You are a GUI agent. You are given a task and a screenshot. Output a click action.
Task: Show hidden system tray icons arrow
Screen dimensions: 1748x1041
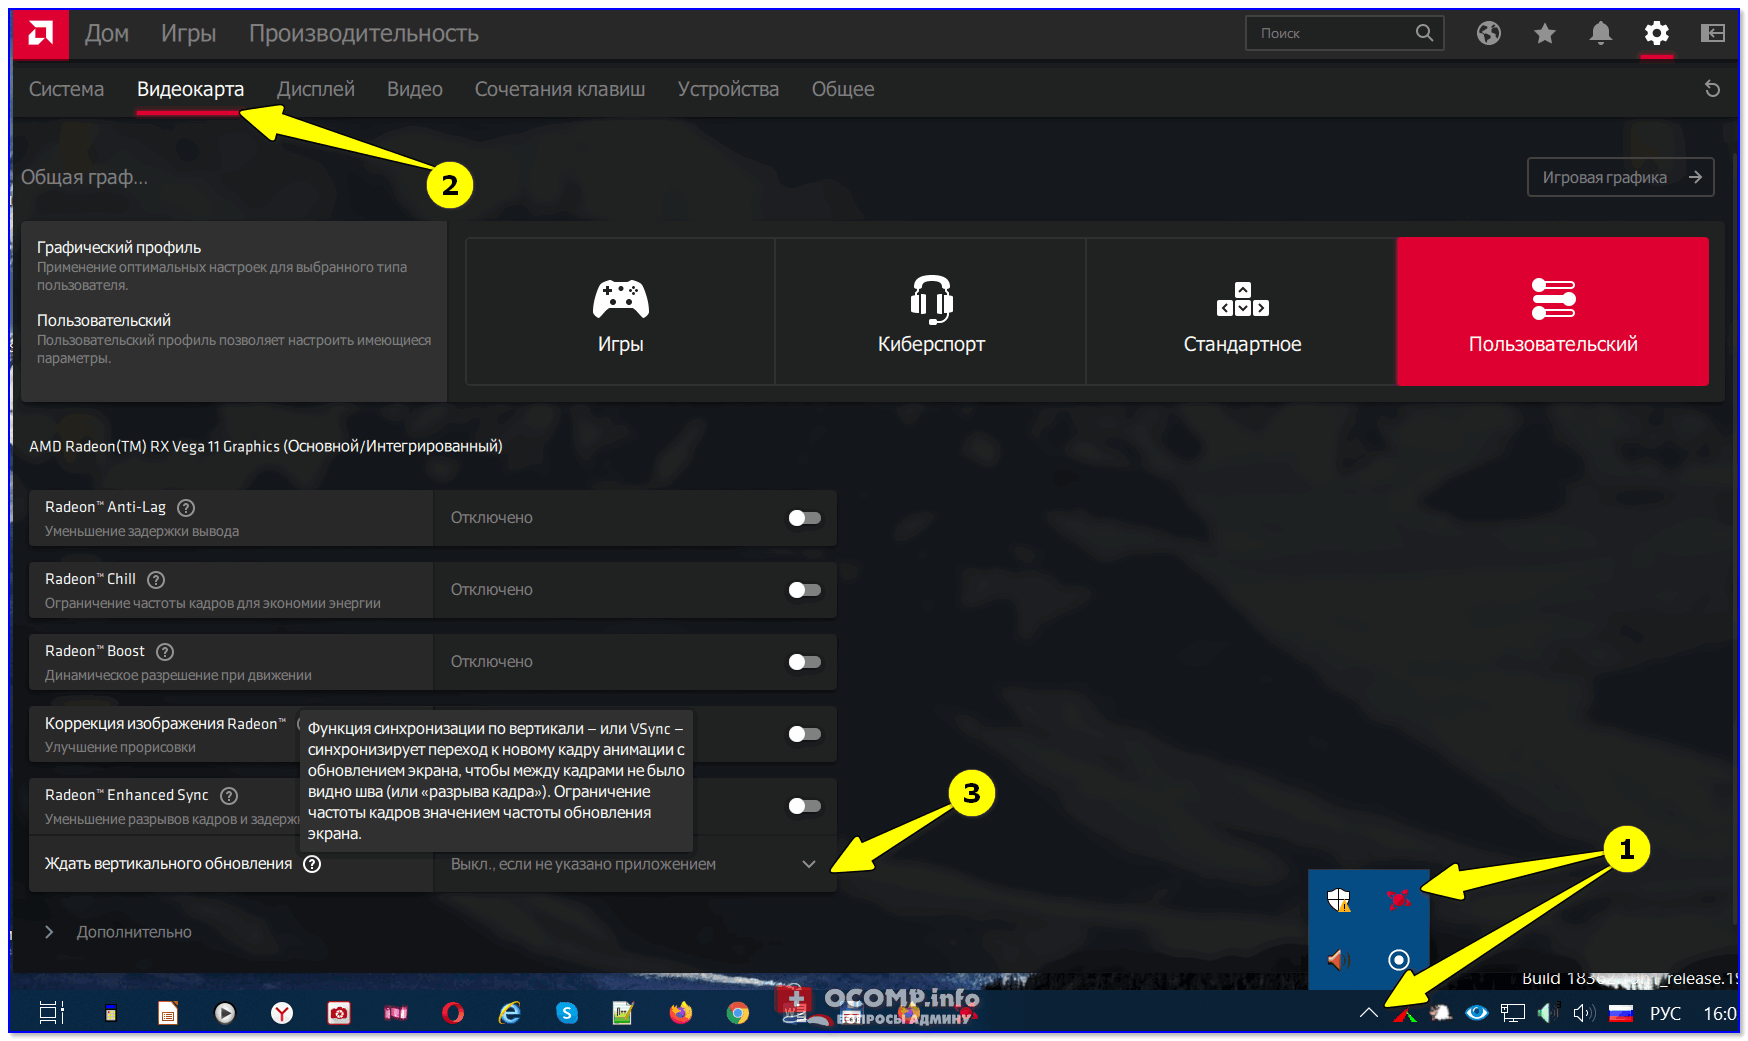pyautogui.click(x=1368, y=1013)
